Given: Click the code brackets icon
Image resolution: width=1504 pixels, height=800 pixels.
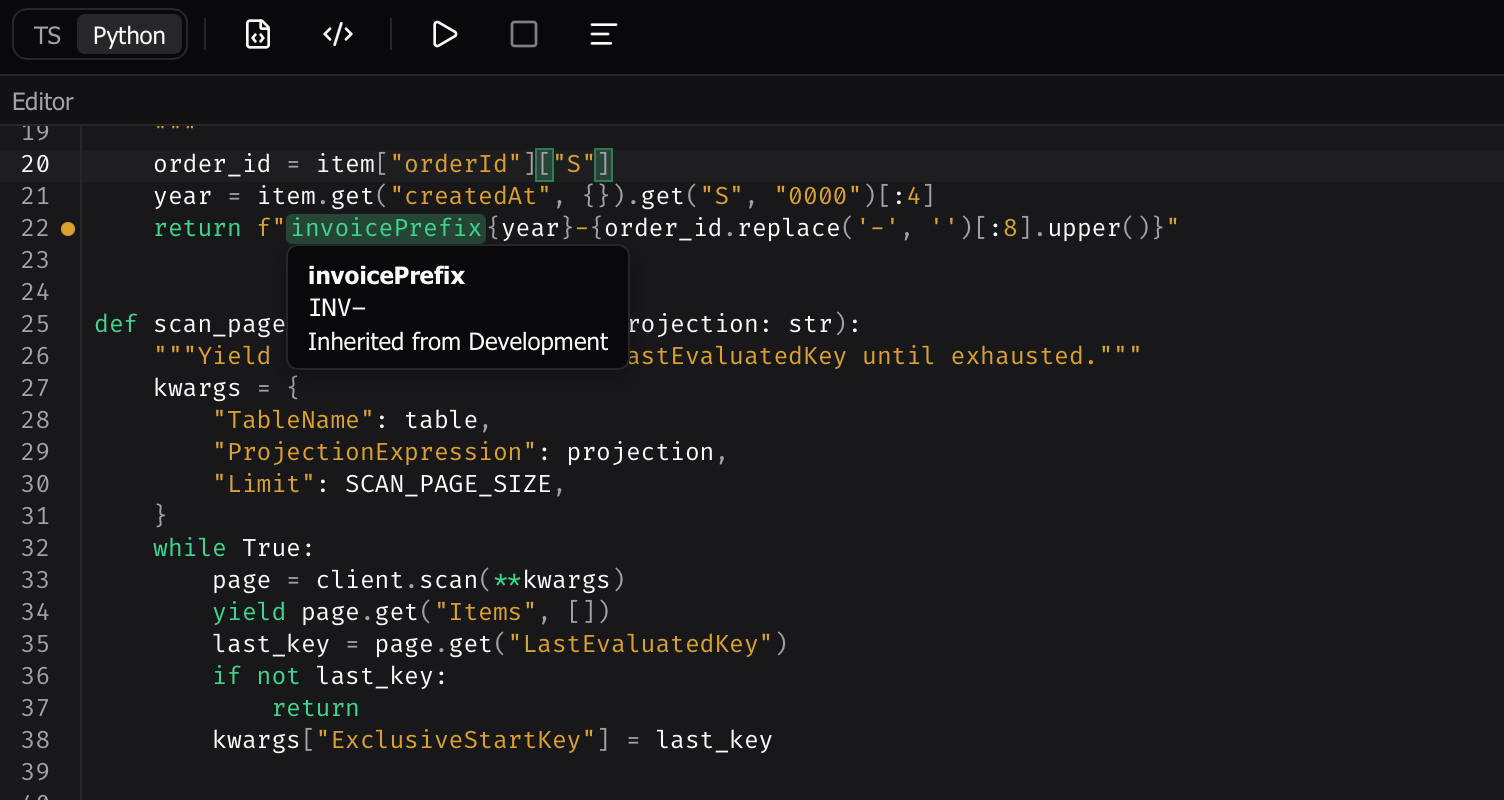Looking at the screenshot, I should pyautogui.click(x=338, y=35).
